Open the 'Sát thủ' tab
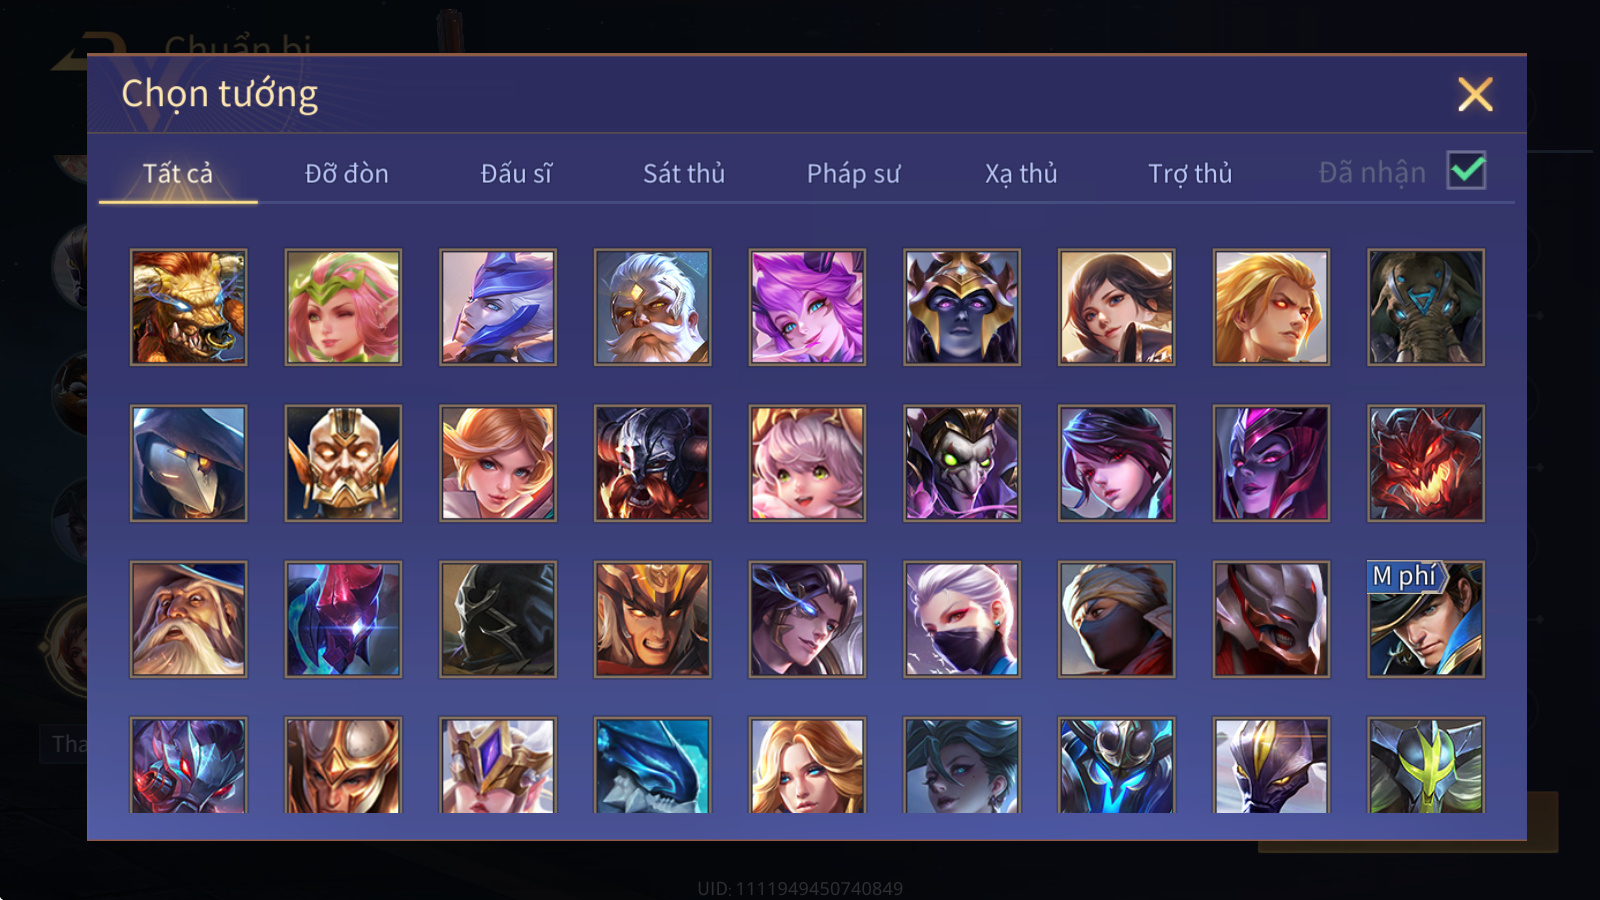The width and height of the screenshot is (1600, 900). [684, 174]
